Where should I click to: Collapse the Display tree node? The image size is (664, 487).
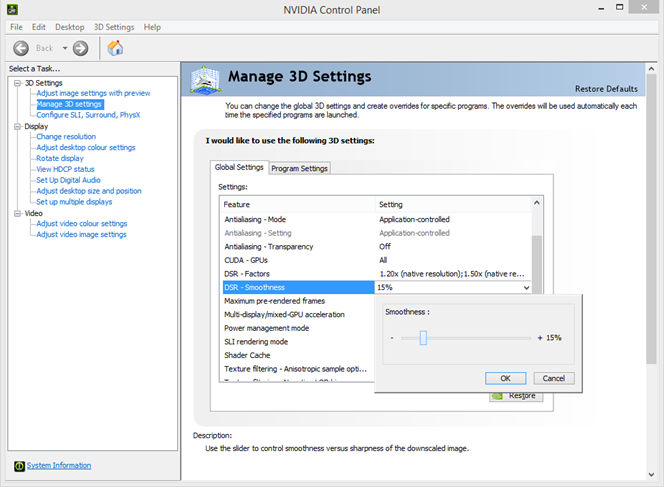(17, 127)
